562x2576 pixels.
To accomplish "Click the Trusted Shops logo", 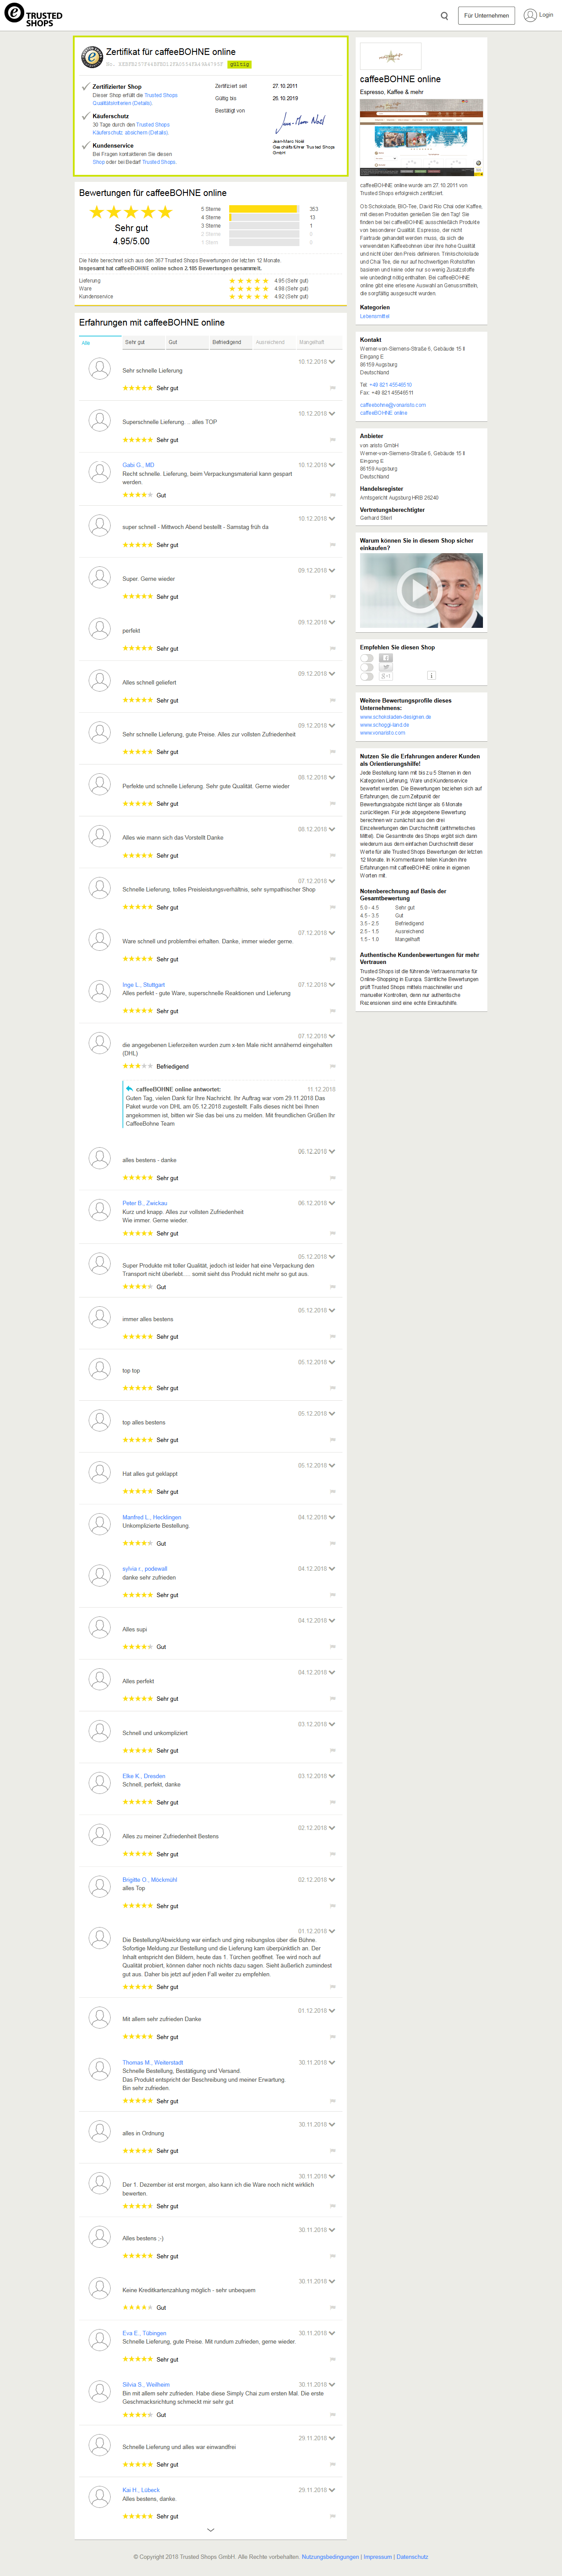I will [33, 15].
